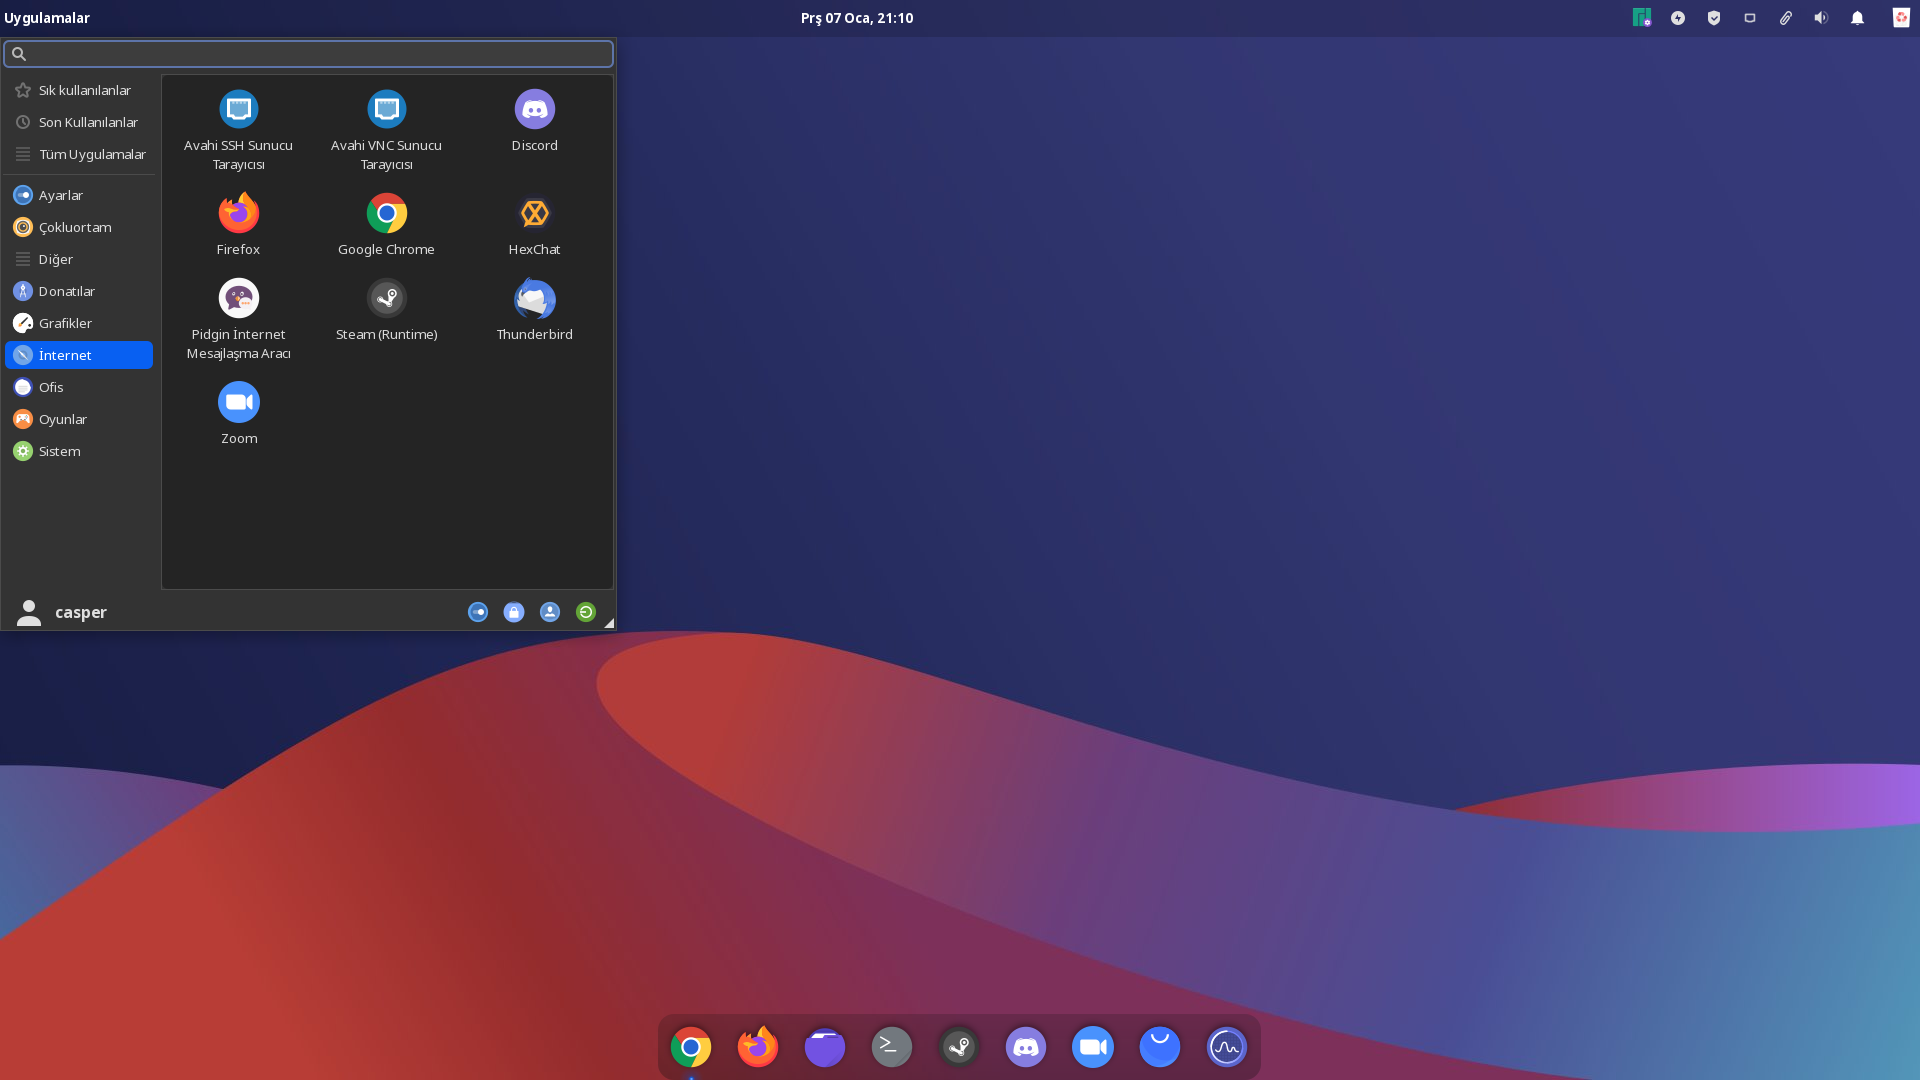
Task: Open Avahi SSH Sunucu Tarayıcısı
Action: coord(238,110)
